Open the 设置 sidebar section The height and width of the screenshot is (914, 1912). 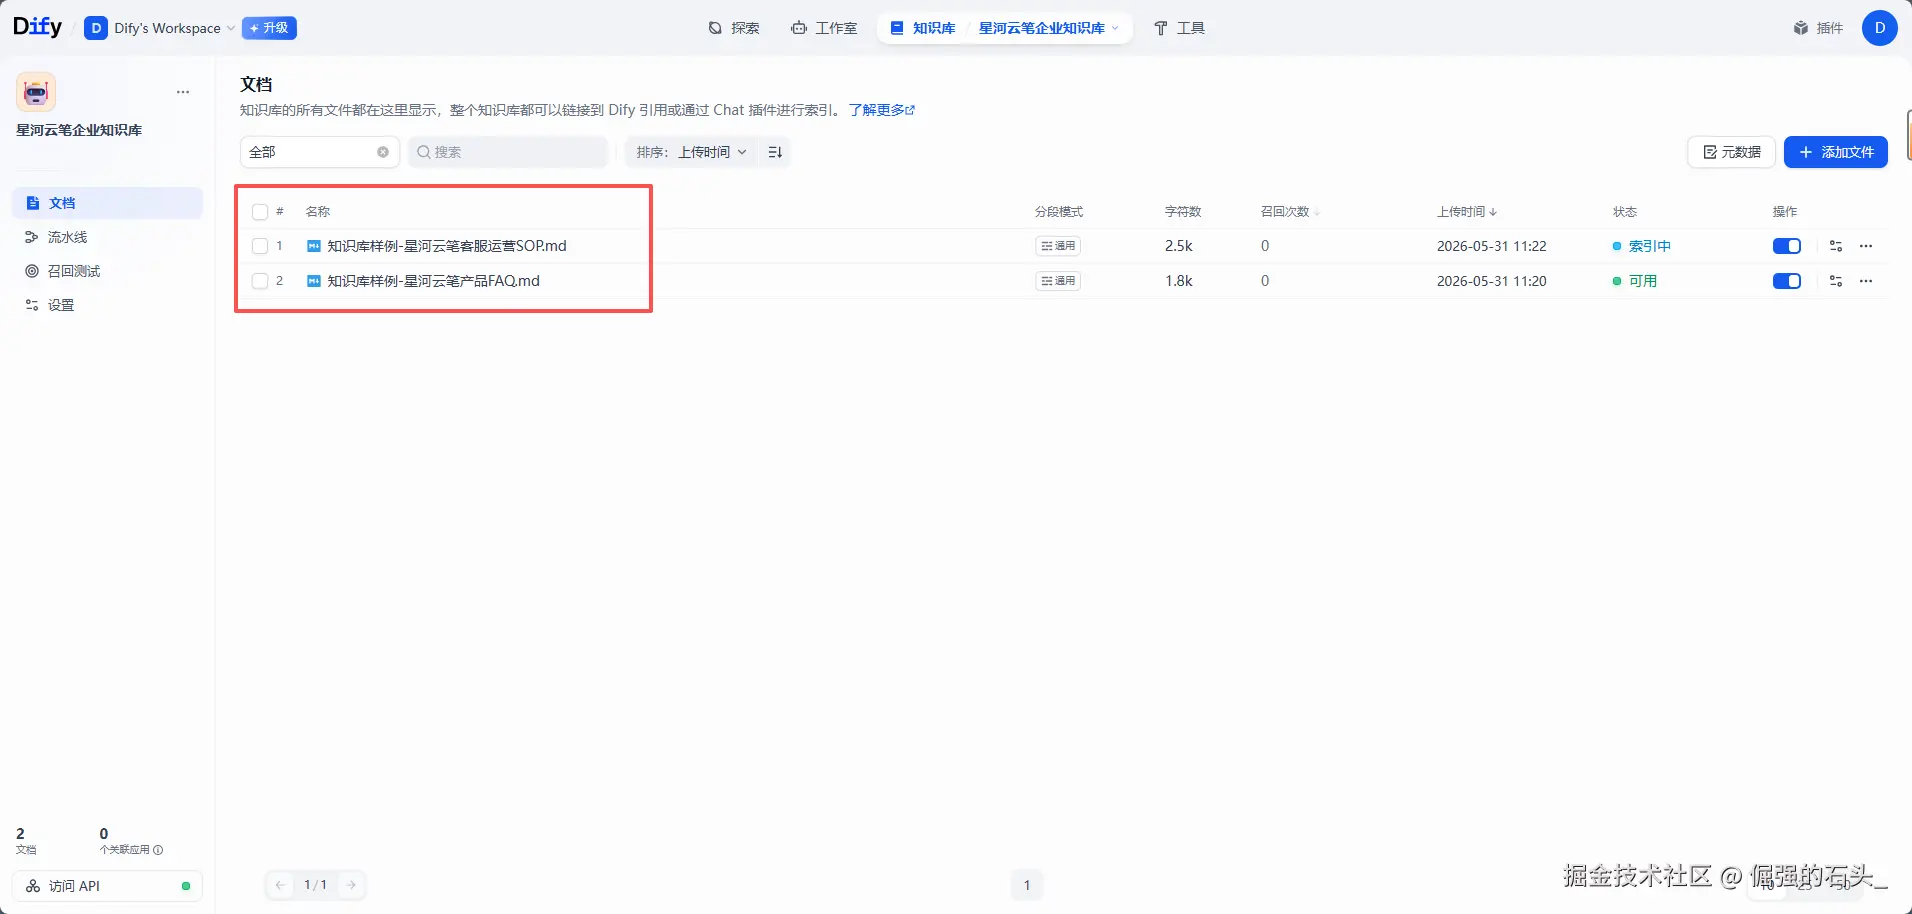108,305
